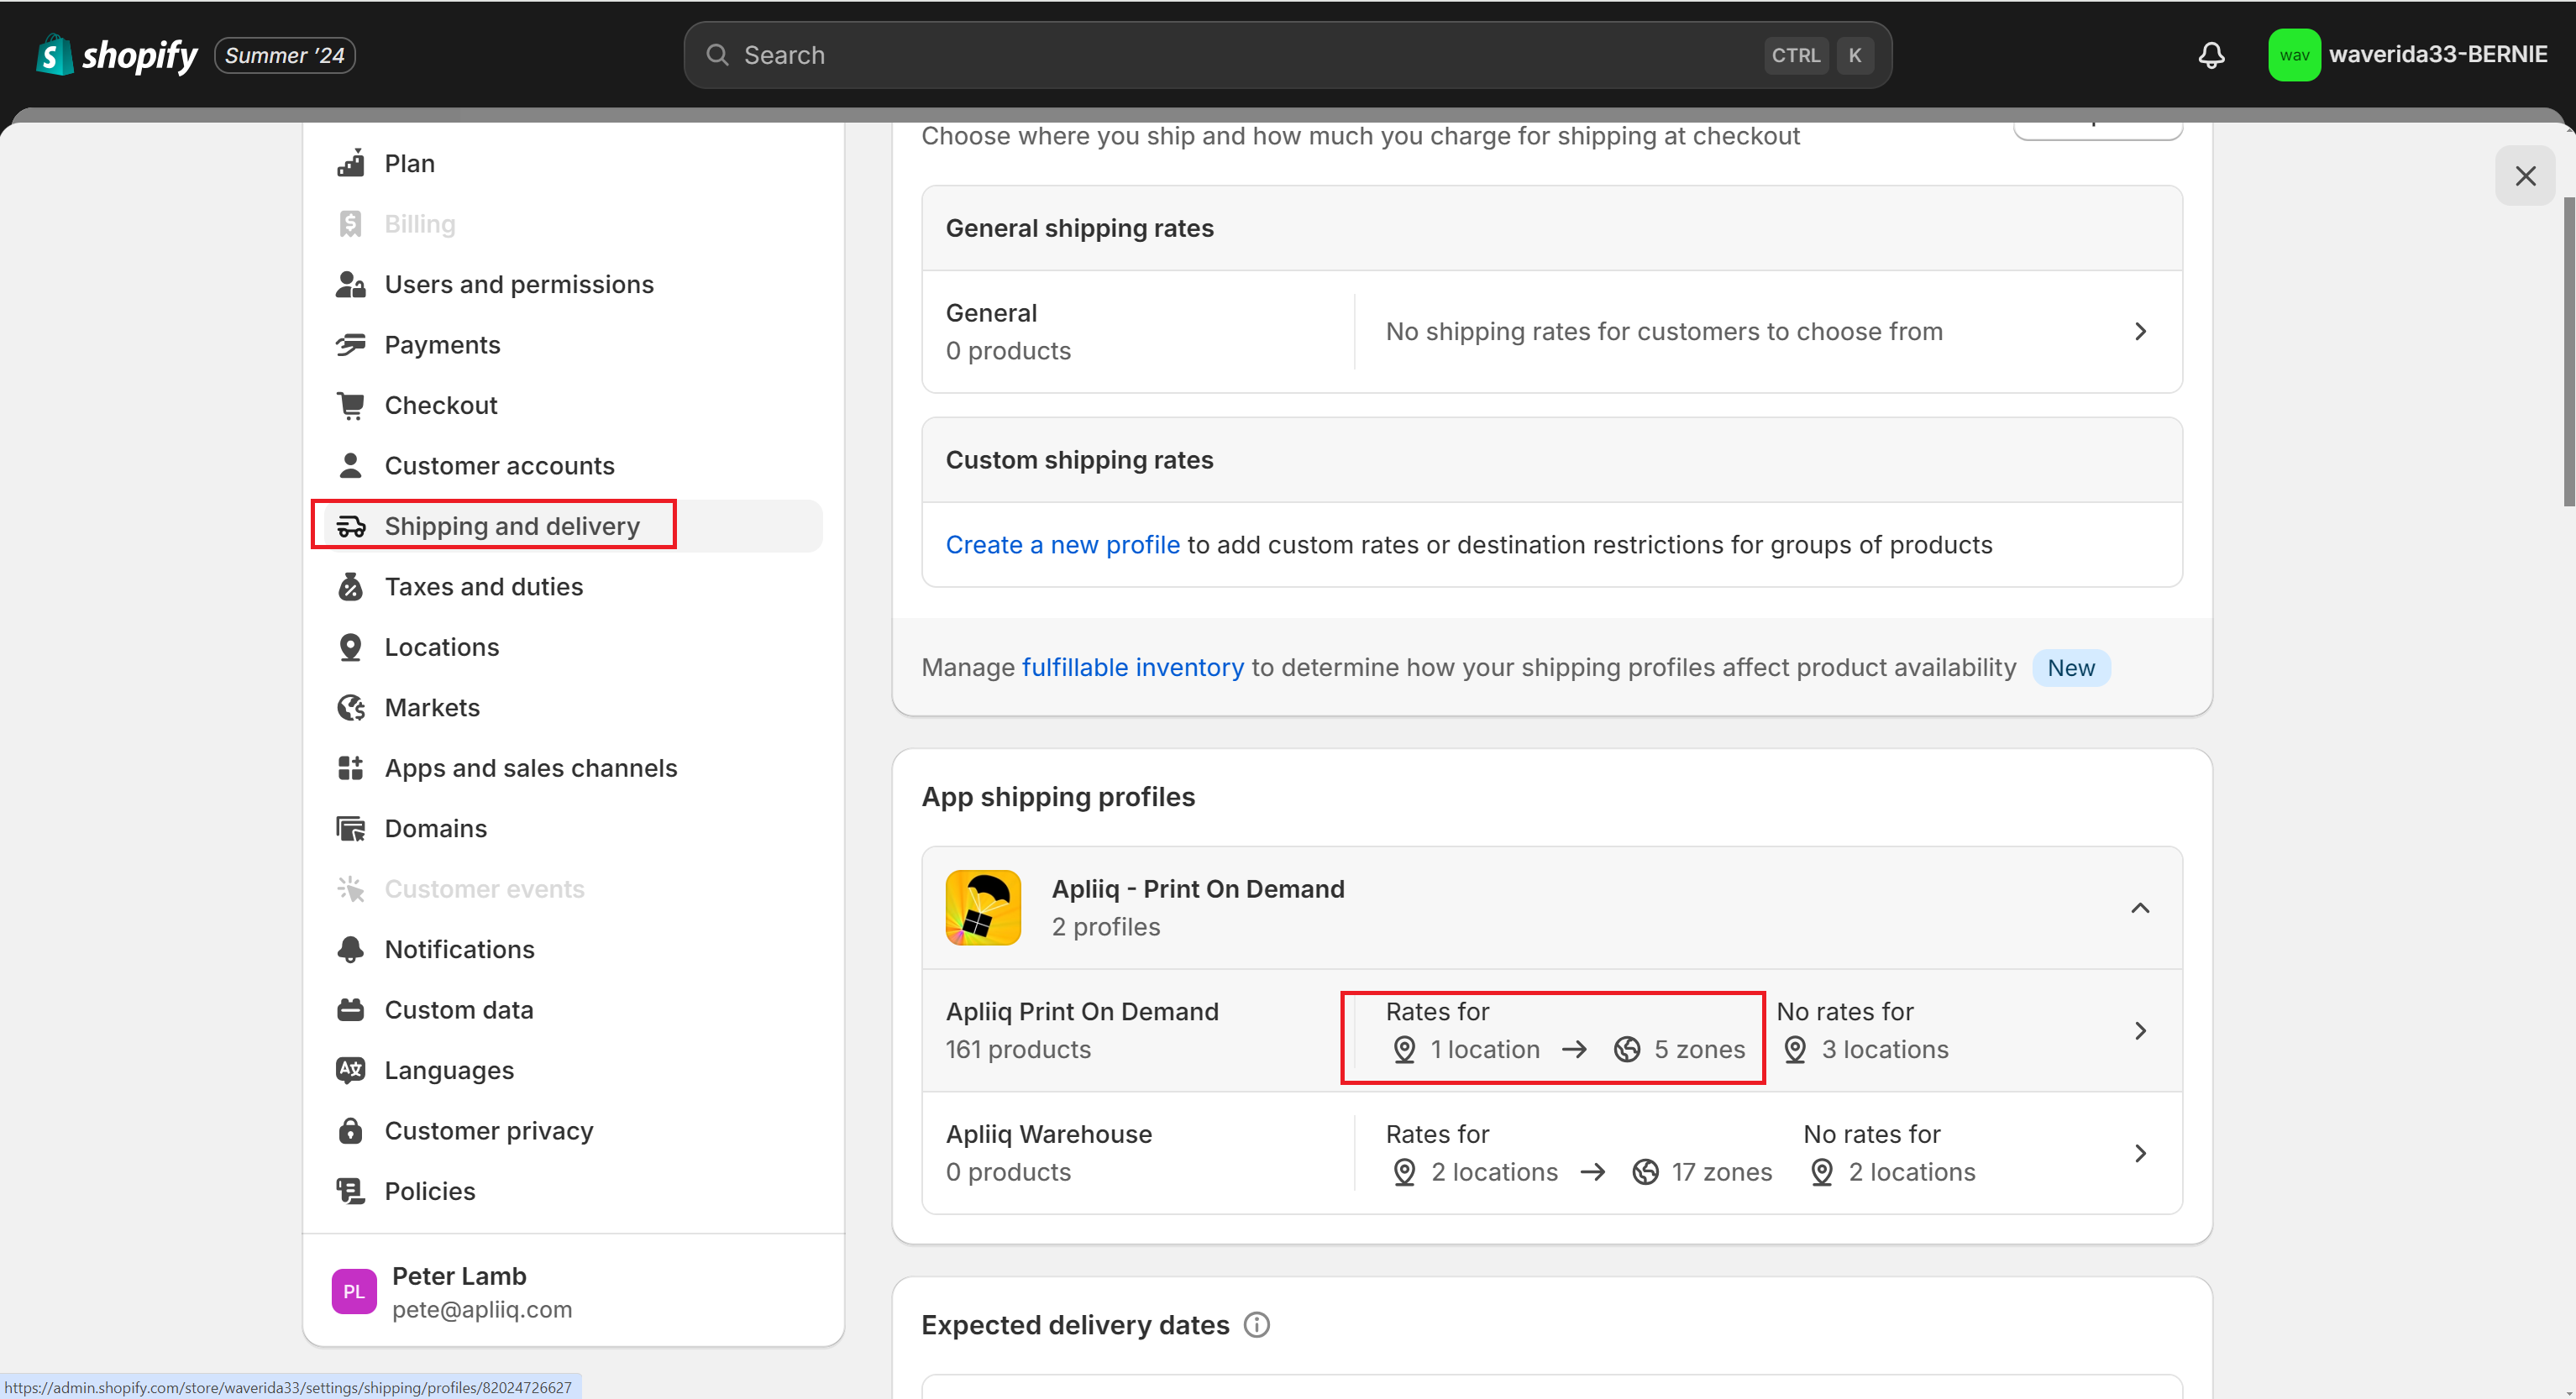
Task: Click the Customer privacy lock icon
Action: pos(350,1131)
